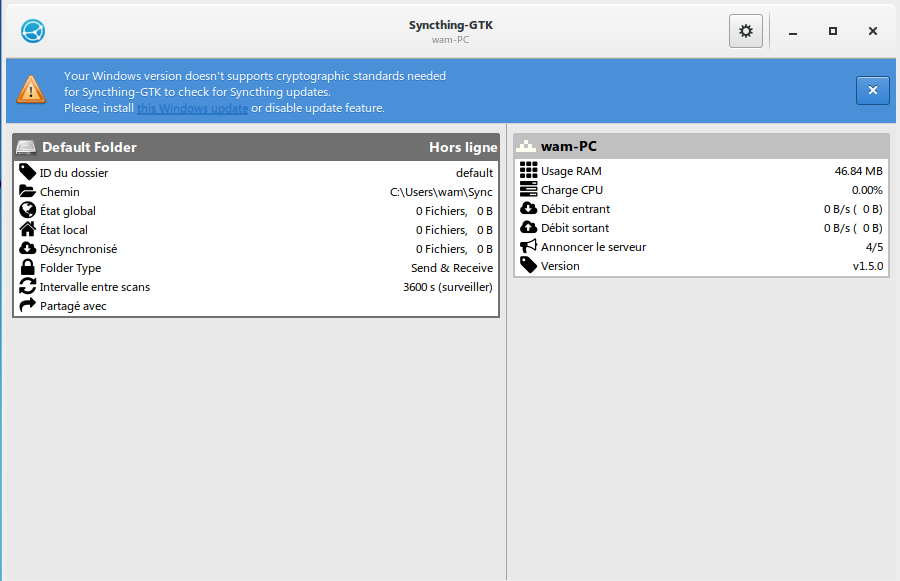Screen dimensions: 900x581
Task: Click the Usage RAM grid icon
Action: 529,171
